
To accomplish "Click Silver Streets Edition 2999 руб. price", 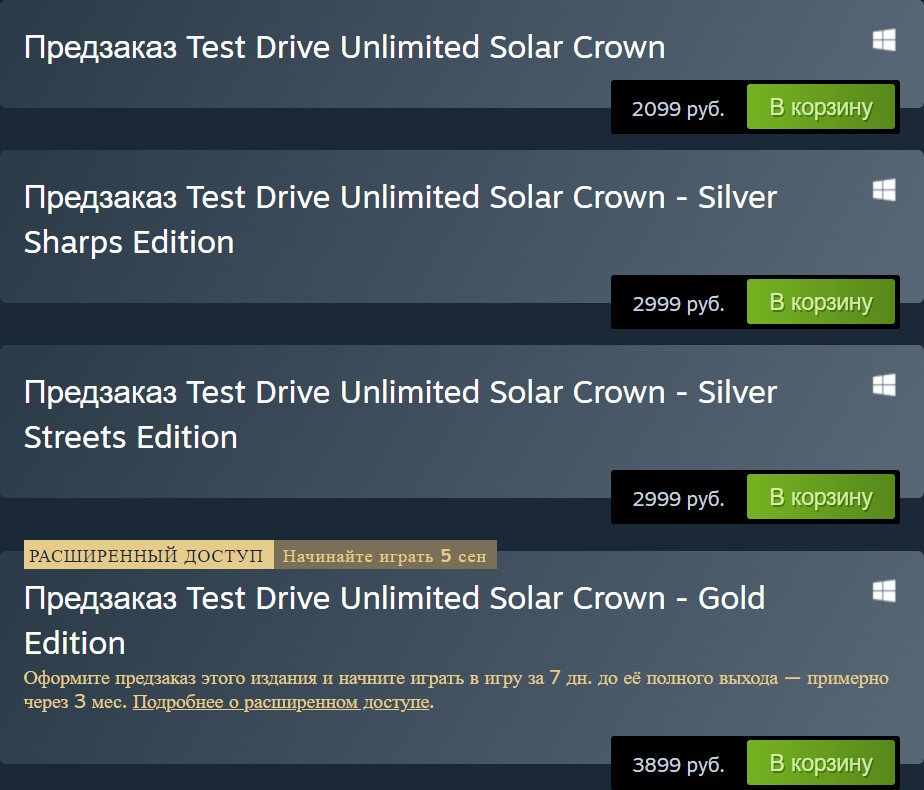I will (x=678, y=498).
